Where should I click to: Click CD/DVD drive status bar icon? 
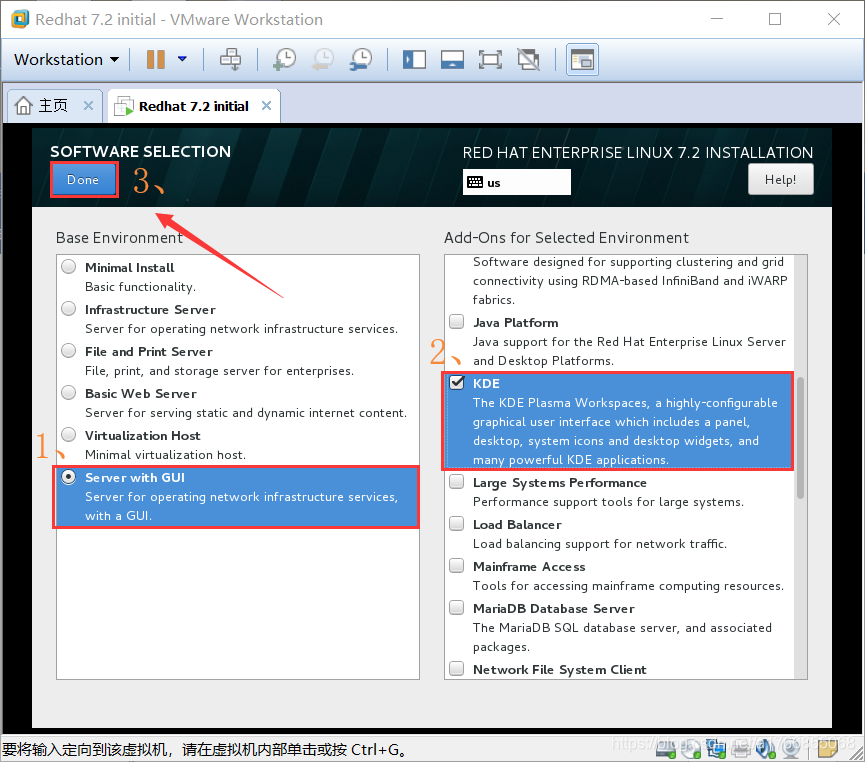tap(691, 748)
